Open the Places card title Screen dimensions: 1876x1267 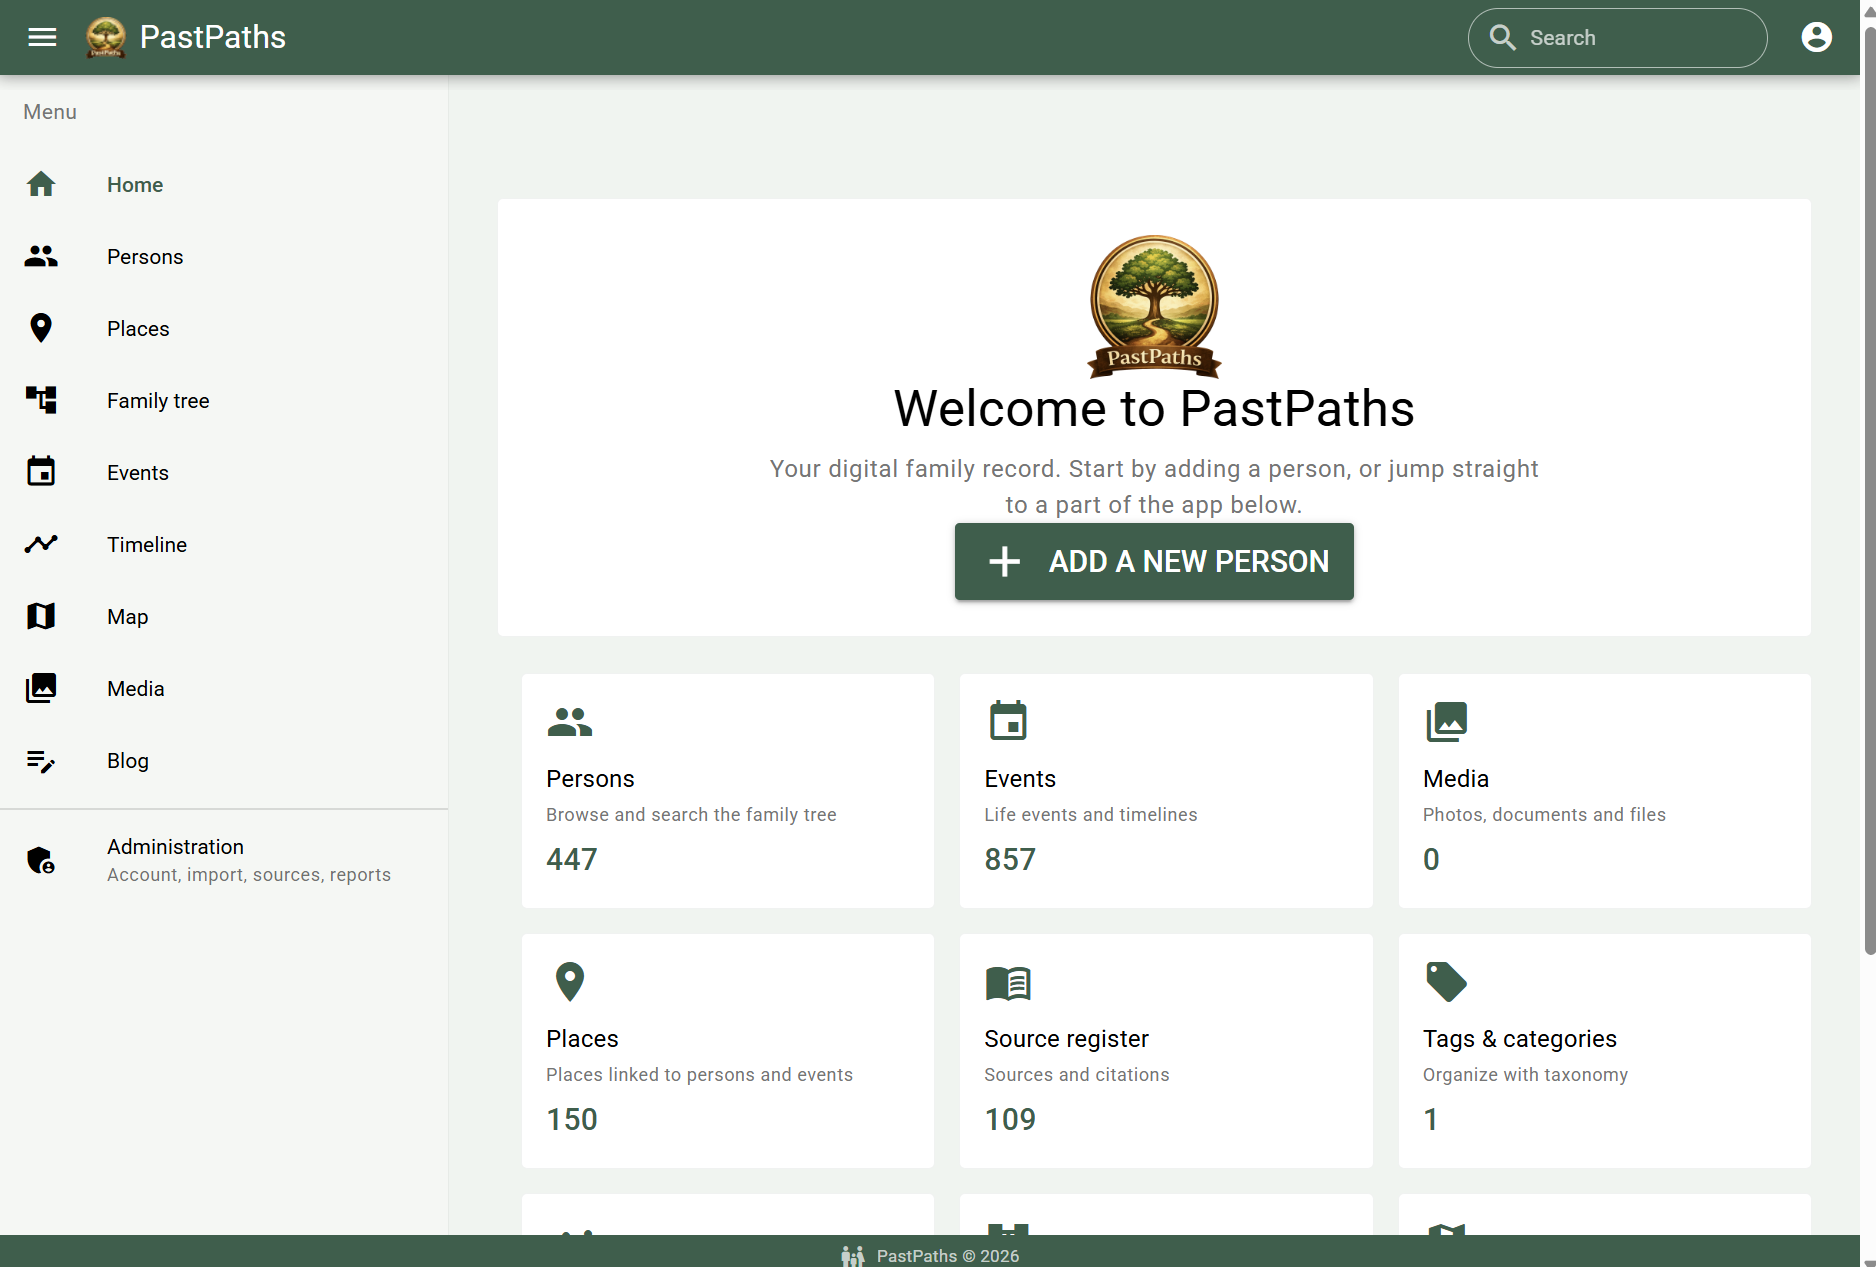582,1038
